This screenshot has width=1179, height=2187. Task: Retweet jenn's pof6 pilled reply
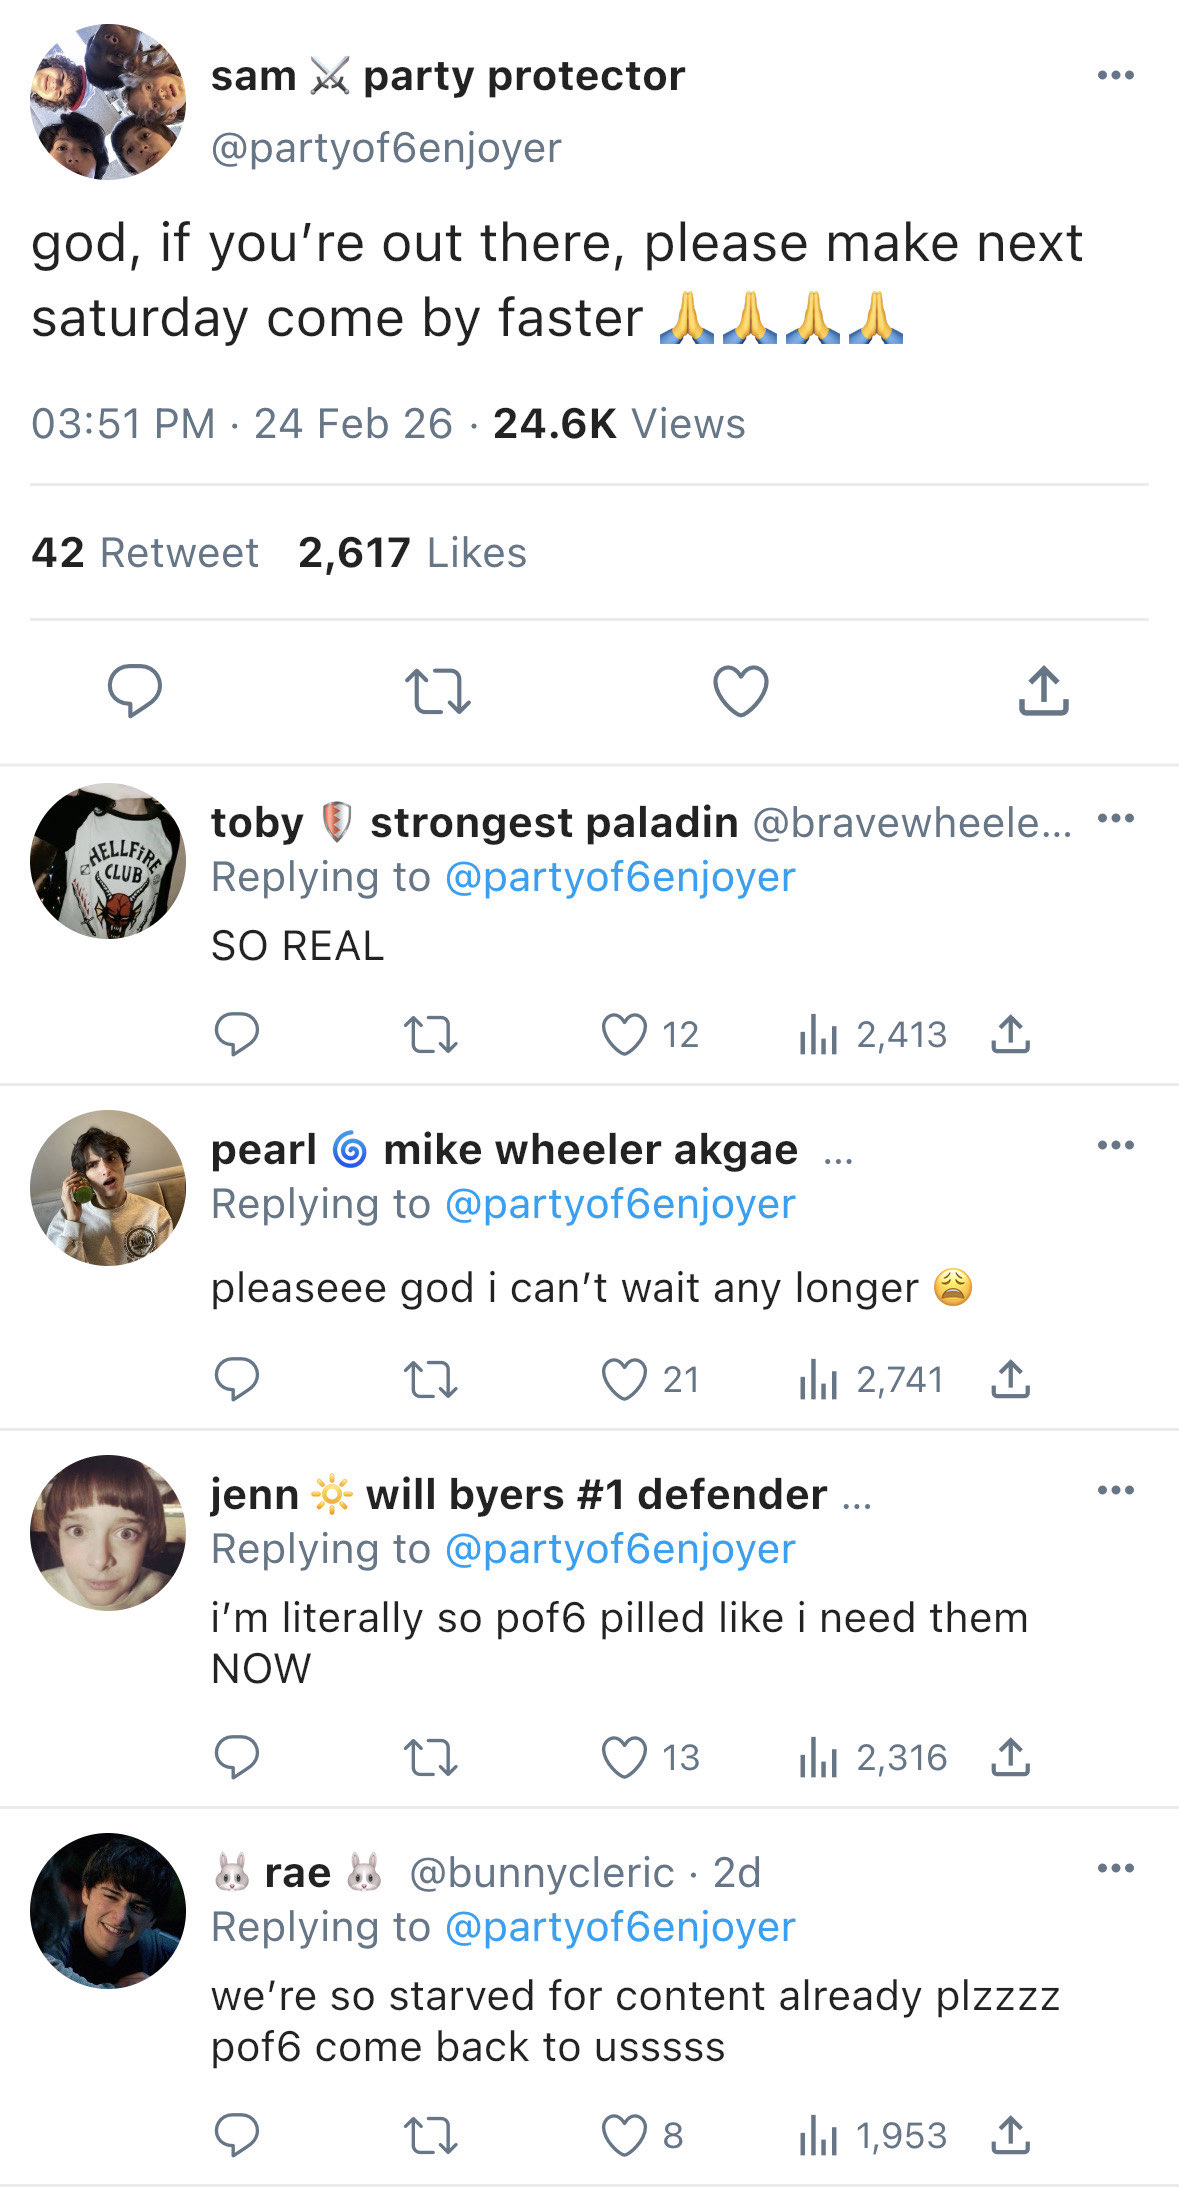pyautogui.click(x=430, y=1758)
